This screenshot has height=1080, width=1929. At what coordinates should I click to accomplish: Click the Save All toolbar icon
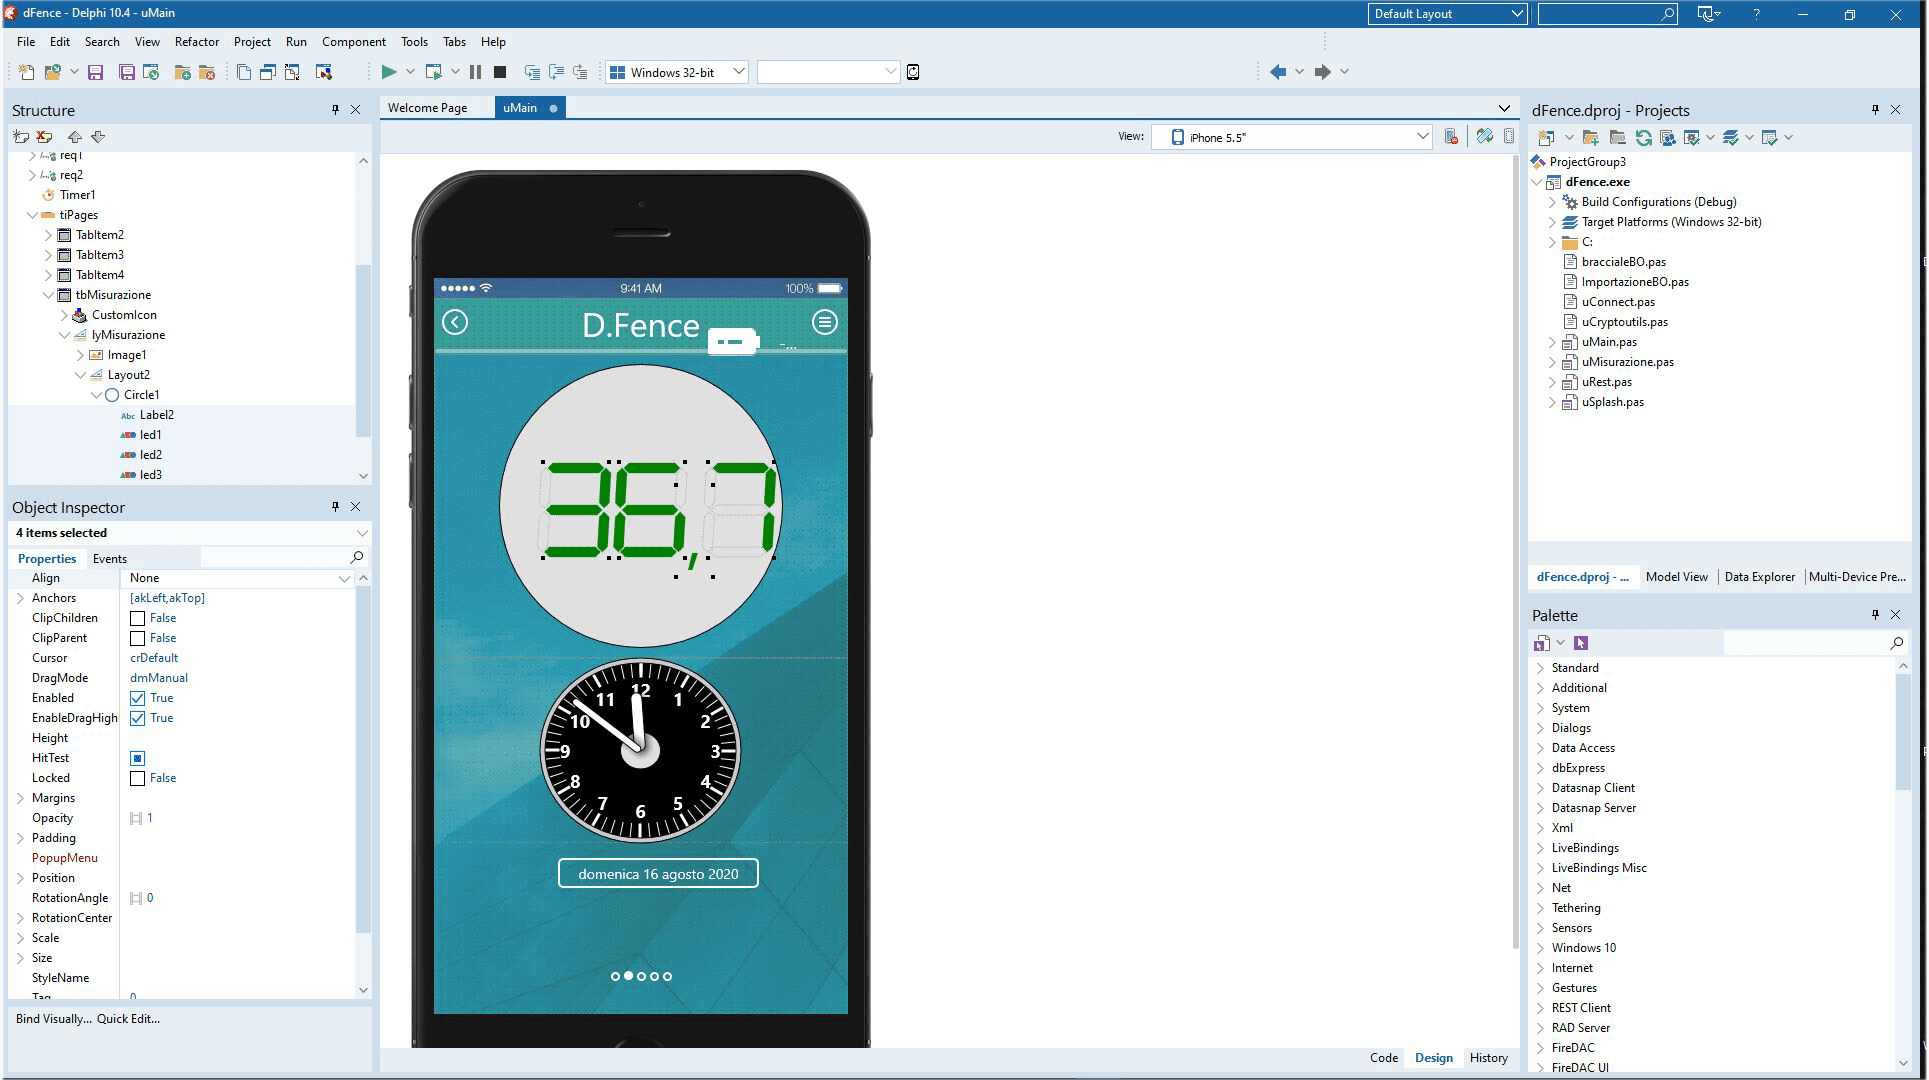(x=127, y=72)
